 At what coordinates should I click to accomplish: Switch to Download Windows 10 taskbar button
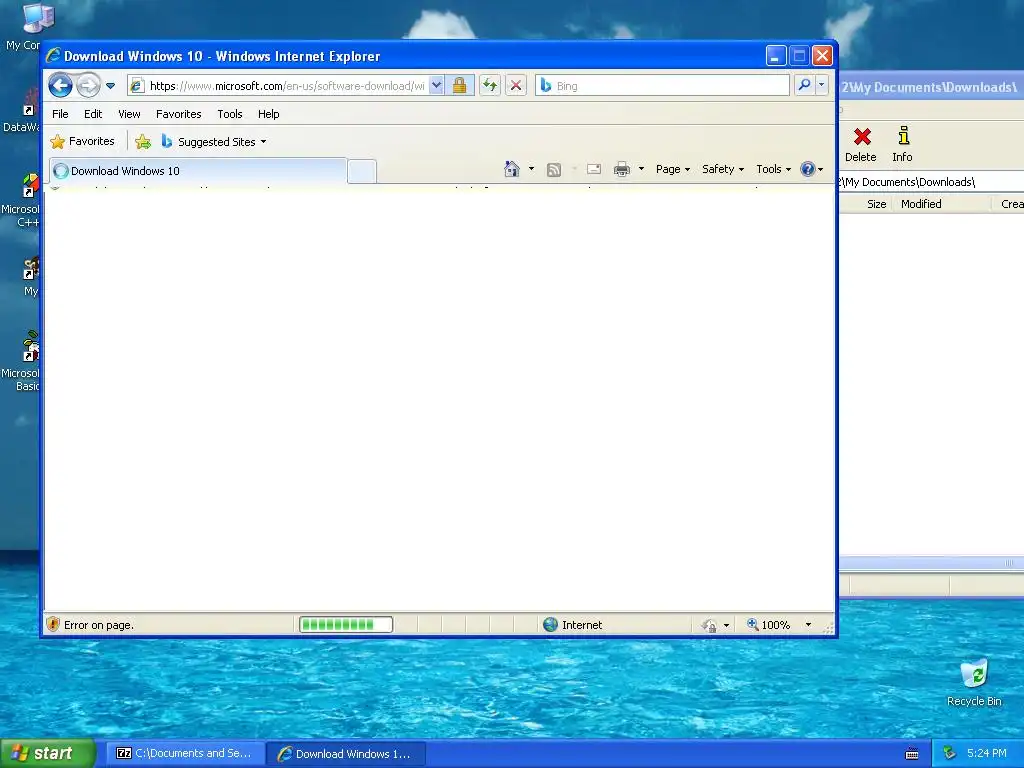347,754
